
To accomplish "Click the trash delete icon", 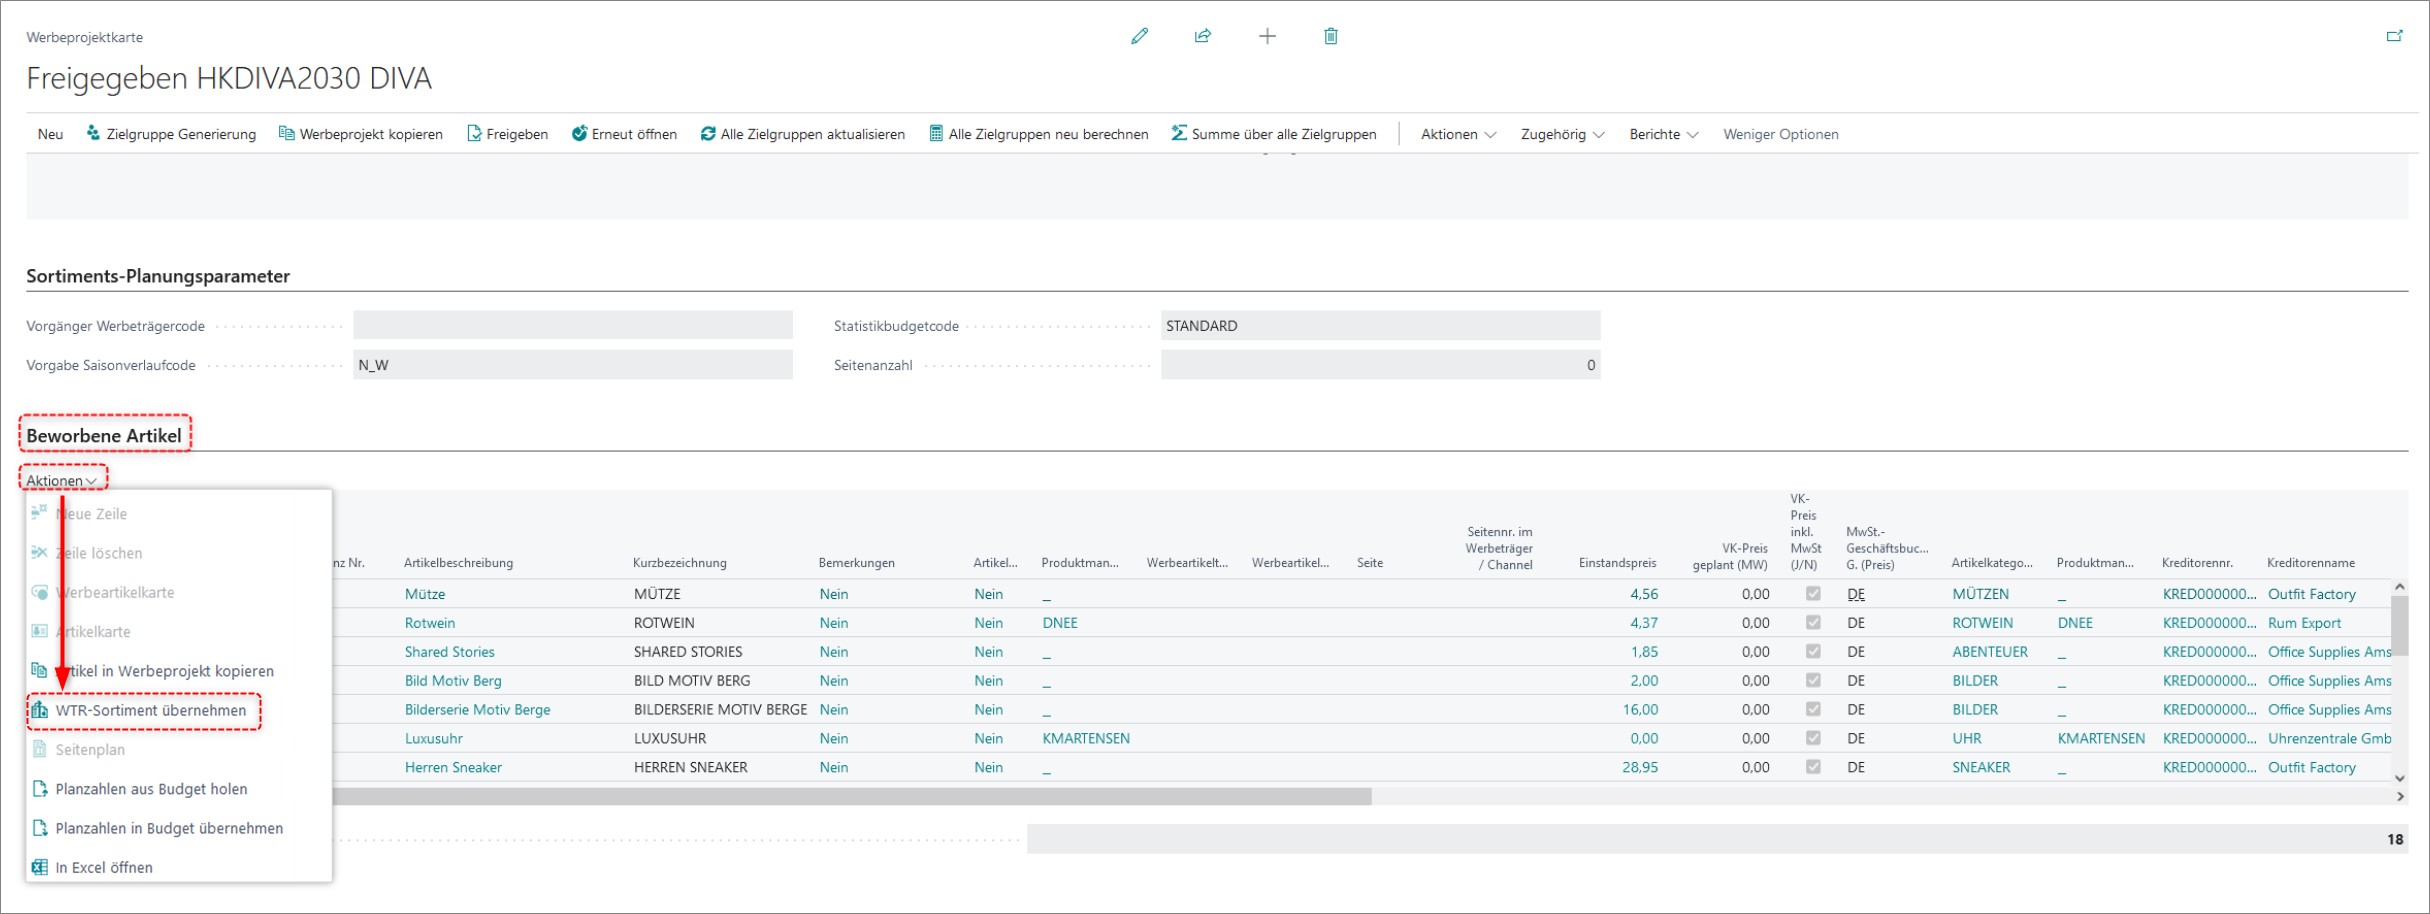I will pyautogui.click(x=1331, y=36).
